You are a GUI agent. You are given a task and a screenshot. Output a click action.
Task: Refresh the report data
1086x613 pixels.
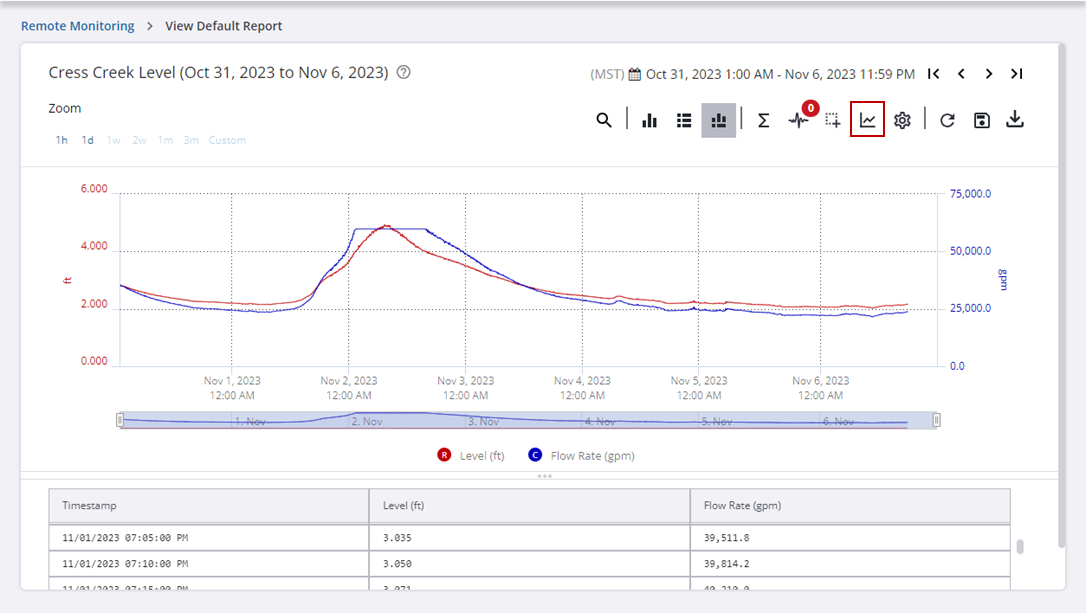[947, 120]
